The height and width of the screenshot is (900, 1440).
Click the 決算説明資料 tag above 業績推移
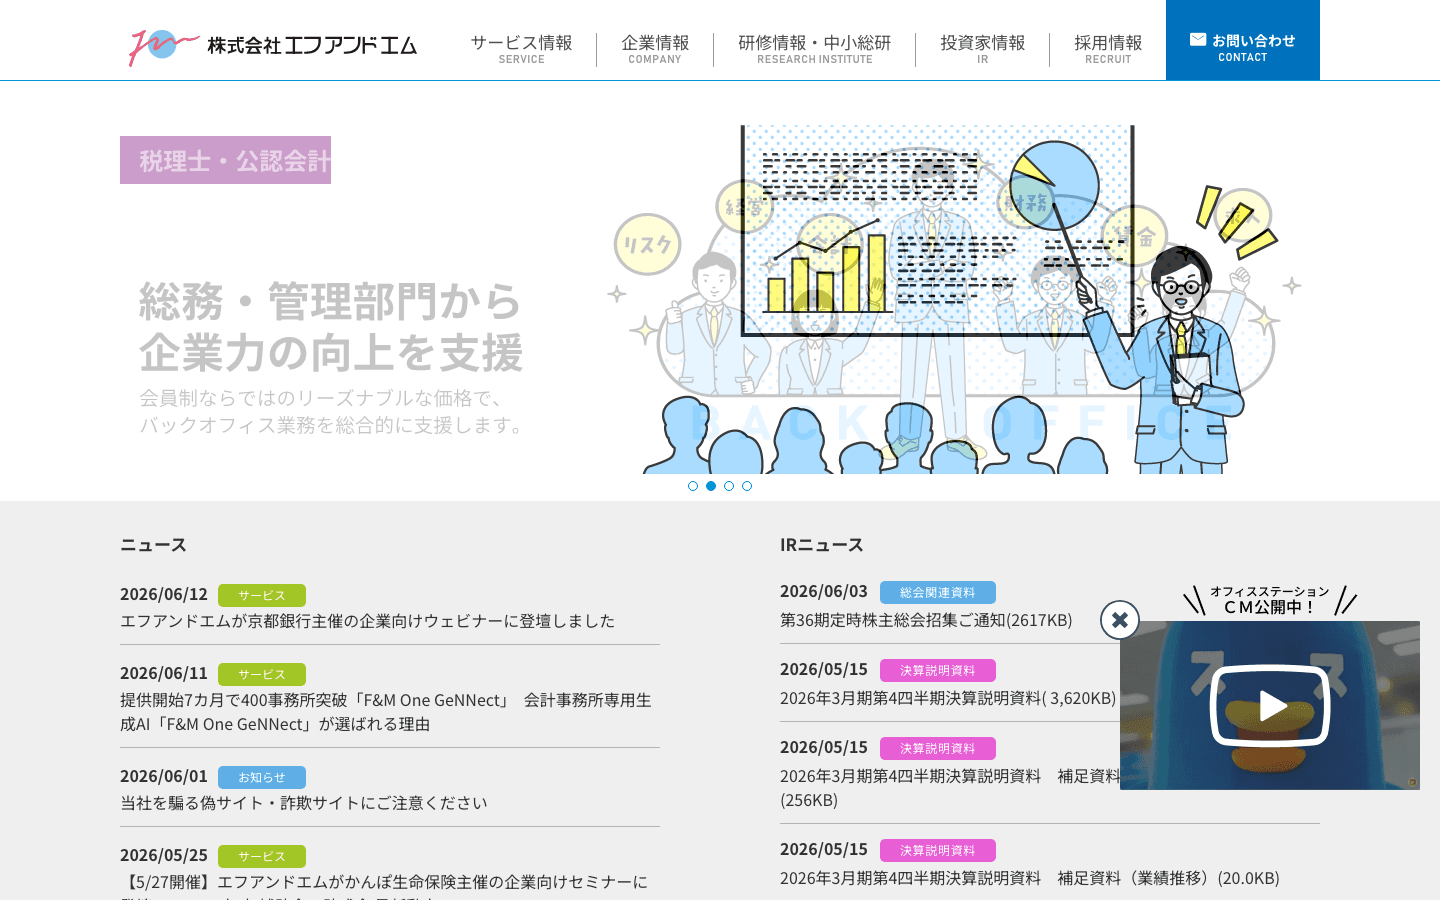(938, 850)
